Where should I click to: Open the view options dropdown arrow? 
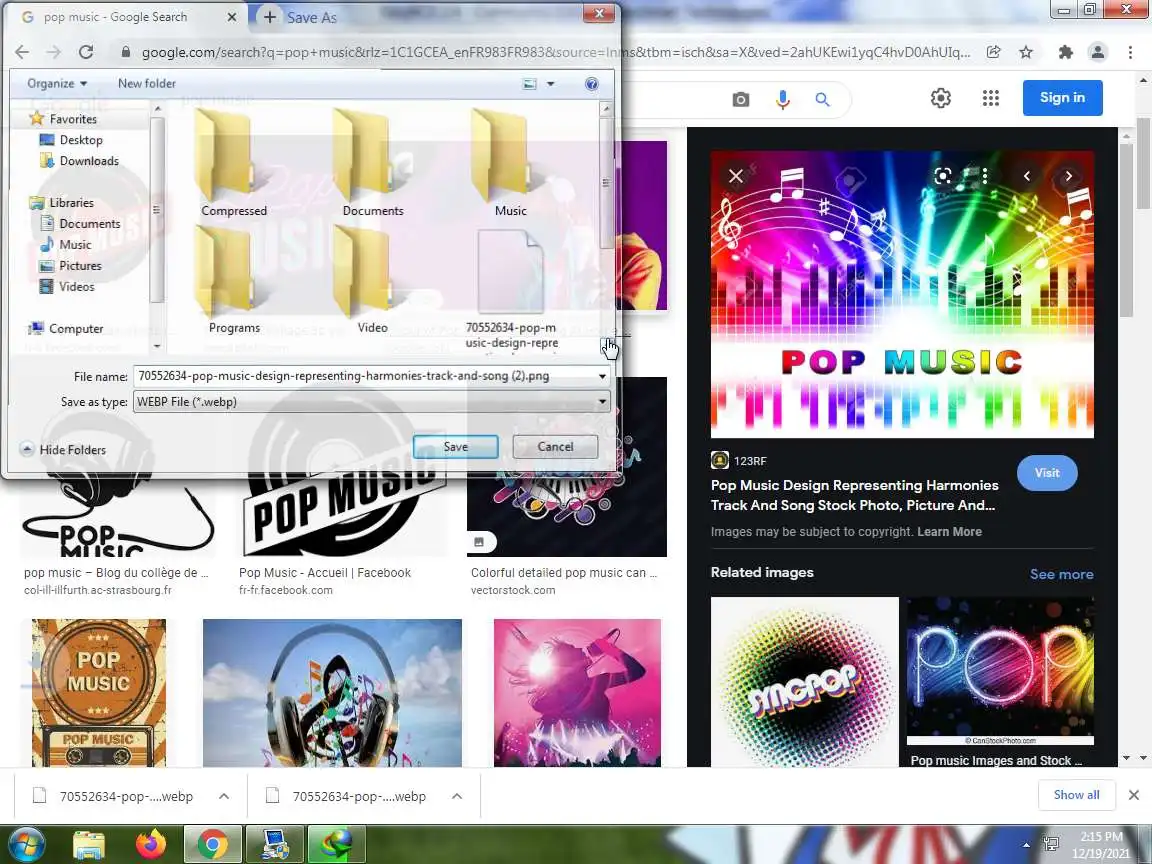550,84
